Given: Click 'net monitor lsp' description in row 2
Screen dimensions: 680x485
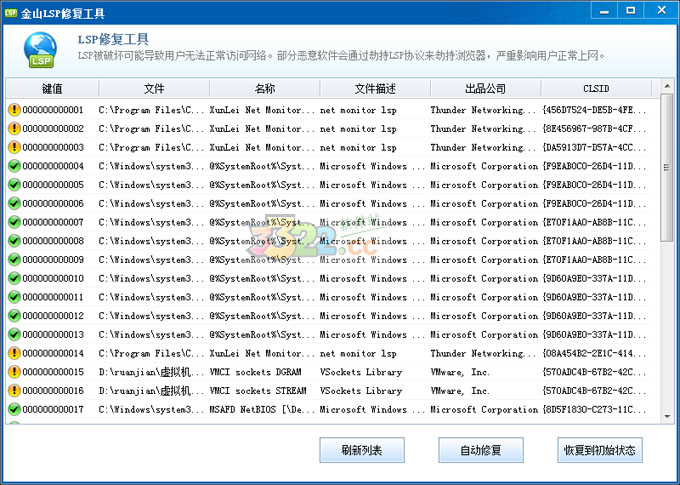Looking at the screenshot, I should (358, 128).
